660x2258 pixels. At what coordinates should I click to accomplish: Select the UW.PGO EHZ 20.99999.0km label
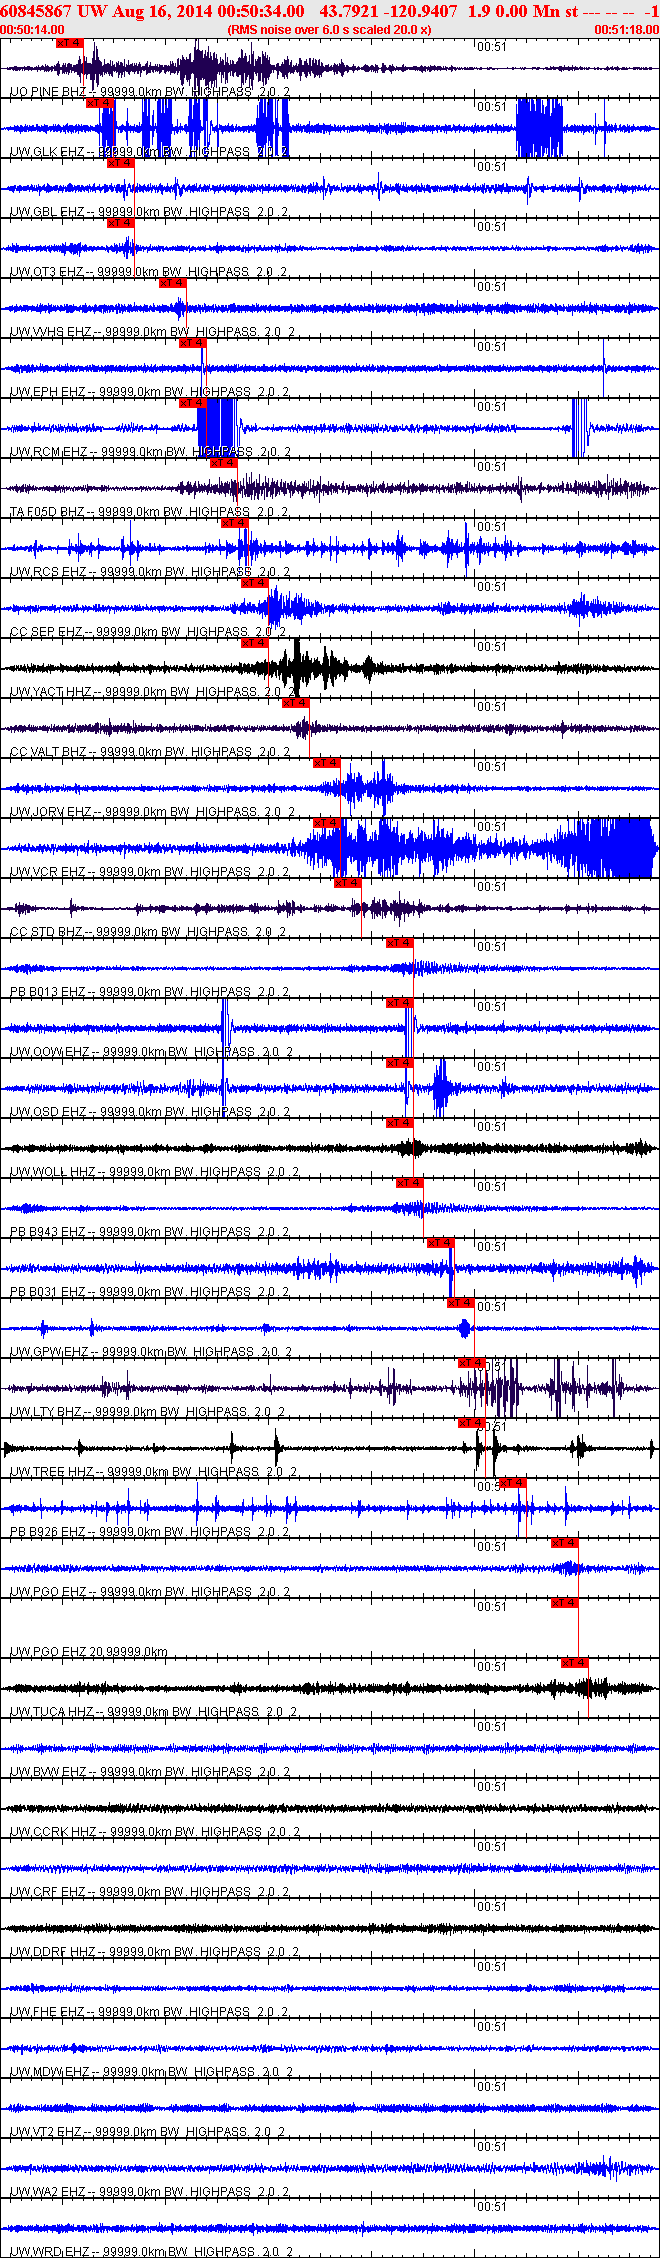click(89, 1652)
